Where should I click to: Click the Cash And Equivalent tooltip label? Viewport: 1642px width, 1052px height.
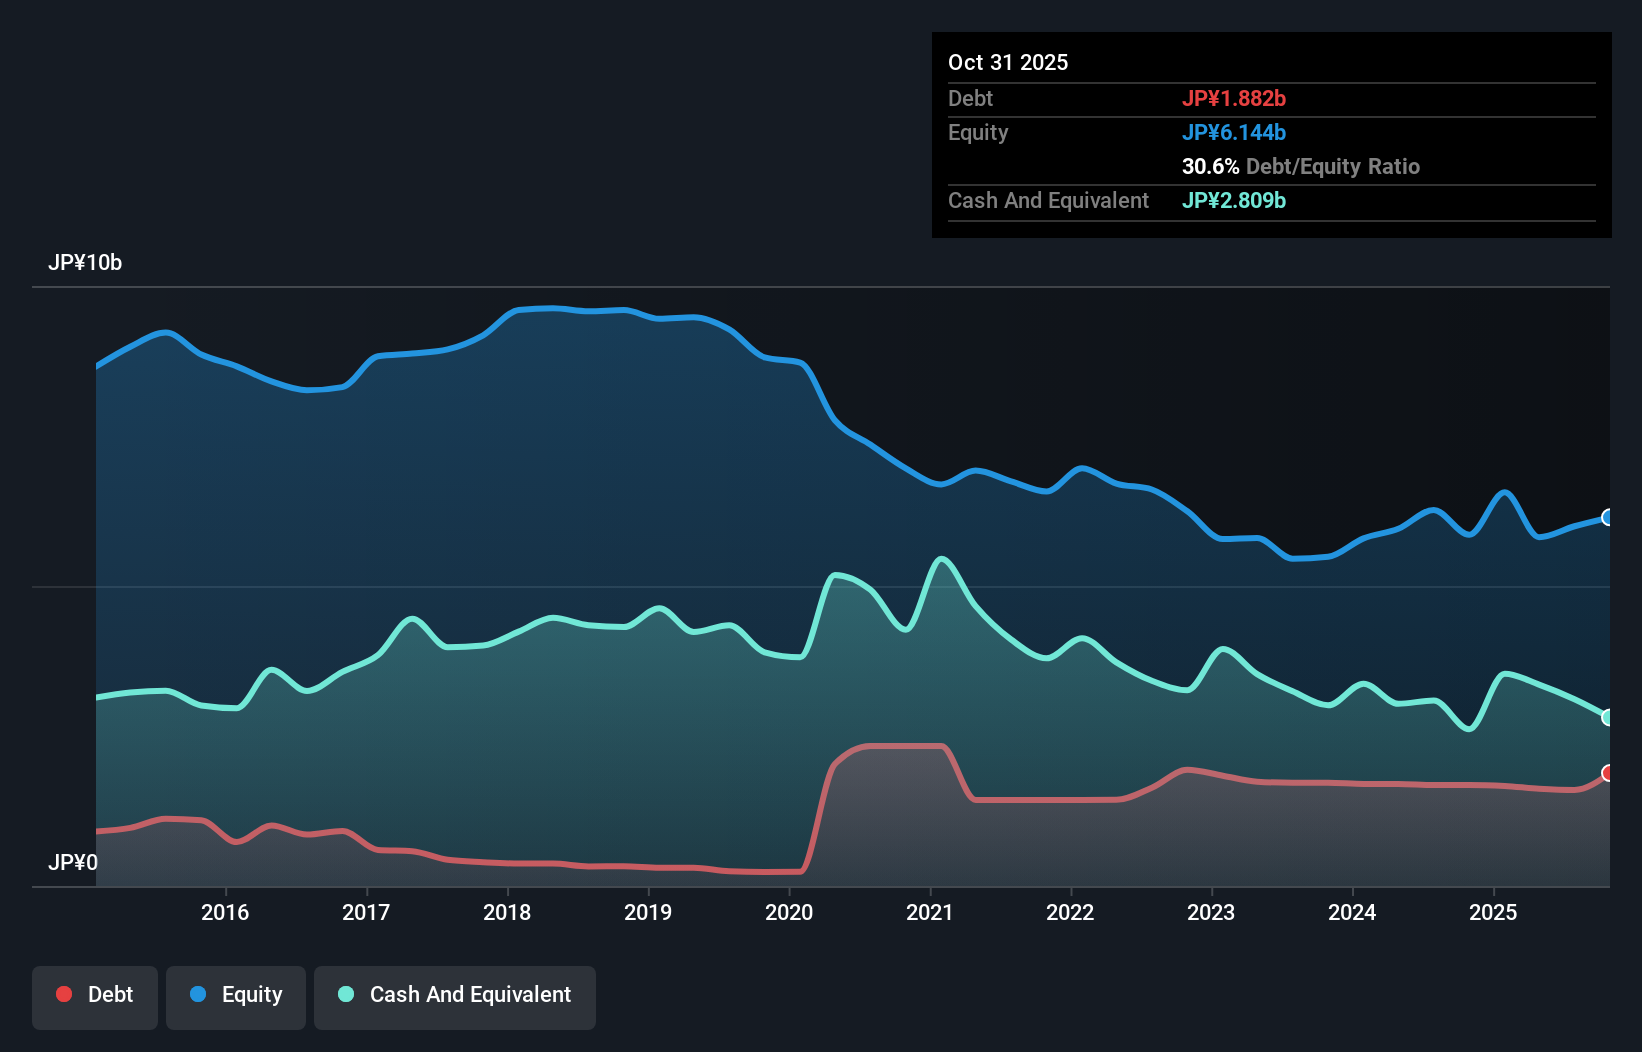pos(1048,200)
